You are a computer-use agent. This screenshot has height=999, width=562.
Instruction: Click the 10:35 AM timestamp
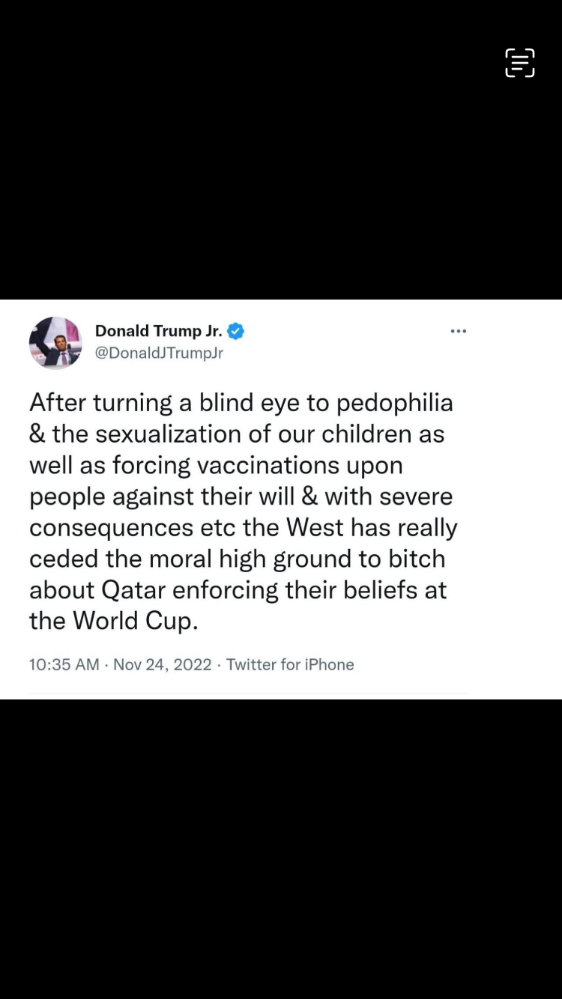(x=64, y=665)
